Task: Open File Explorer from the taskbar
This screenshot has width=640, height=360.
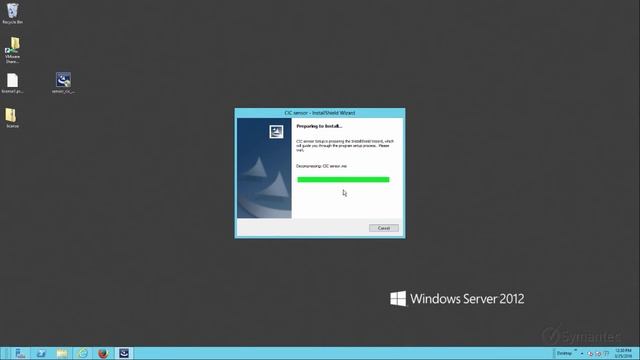Action: coord(62,353)
